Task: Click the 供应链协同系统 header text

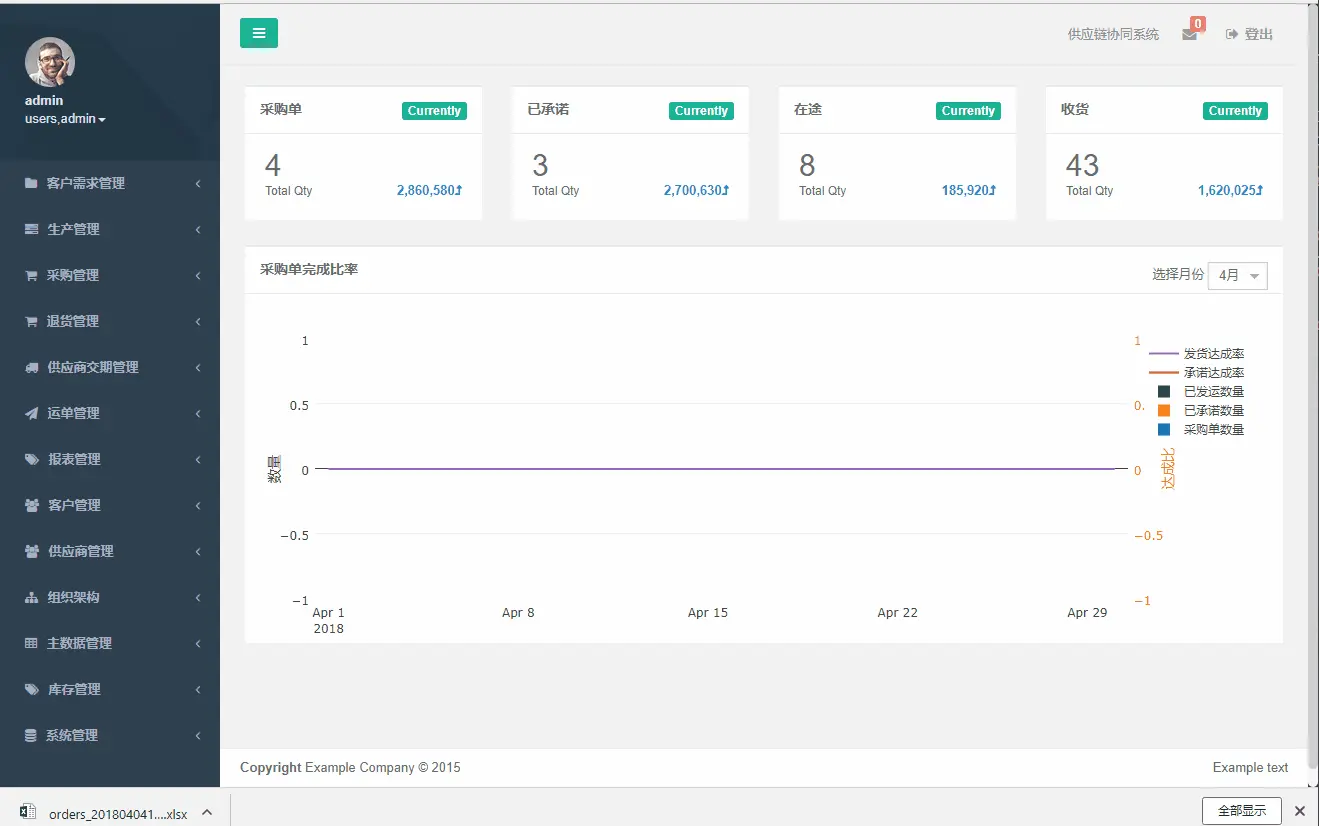Action: pyautogui.click(x=1113, y=34)
